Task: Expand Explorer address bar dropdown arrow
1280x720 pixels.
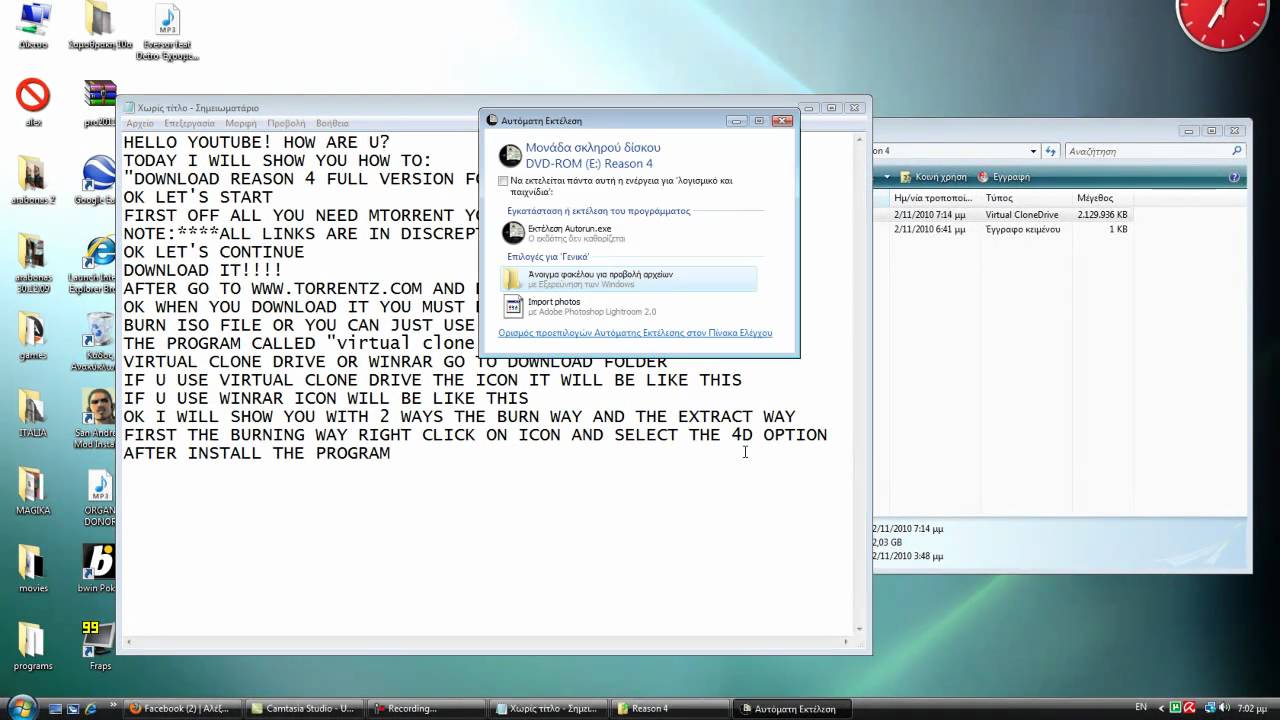Action: [1034, 151]
